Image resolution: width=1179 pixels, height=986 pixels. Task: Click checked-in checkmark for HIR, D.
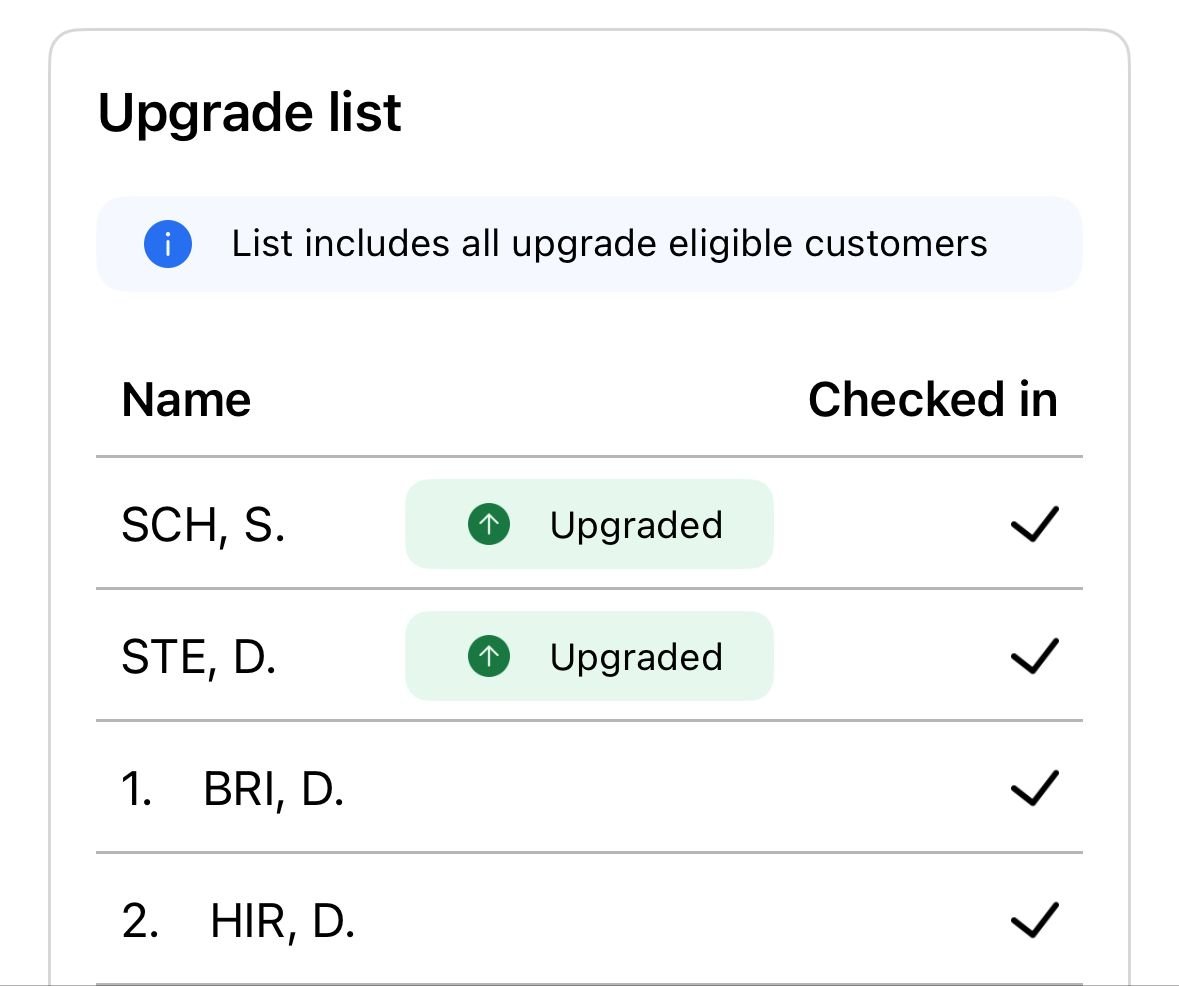click(1034, 922)
